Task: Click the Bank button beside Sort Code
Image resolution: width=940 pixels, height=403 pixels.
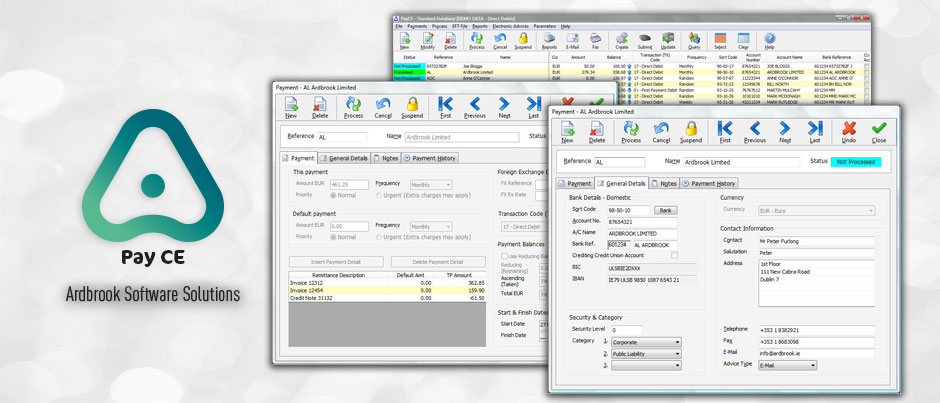Action: 665,210
